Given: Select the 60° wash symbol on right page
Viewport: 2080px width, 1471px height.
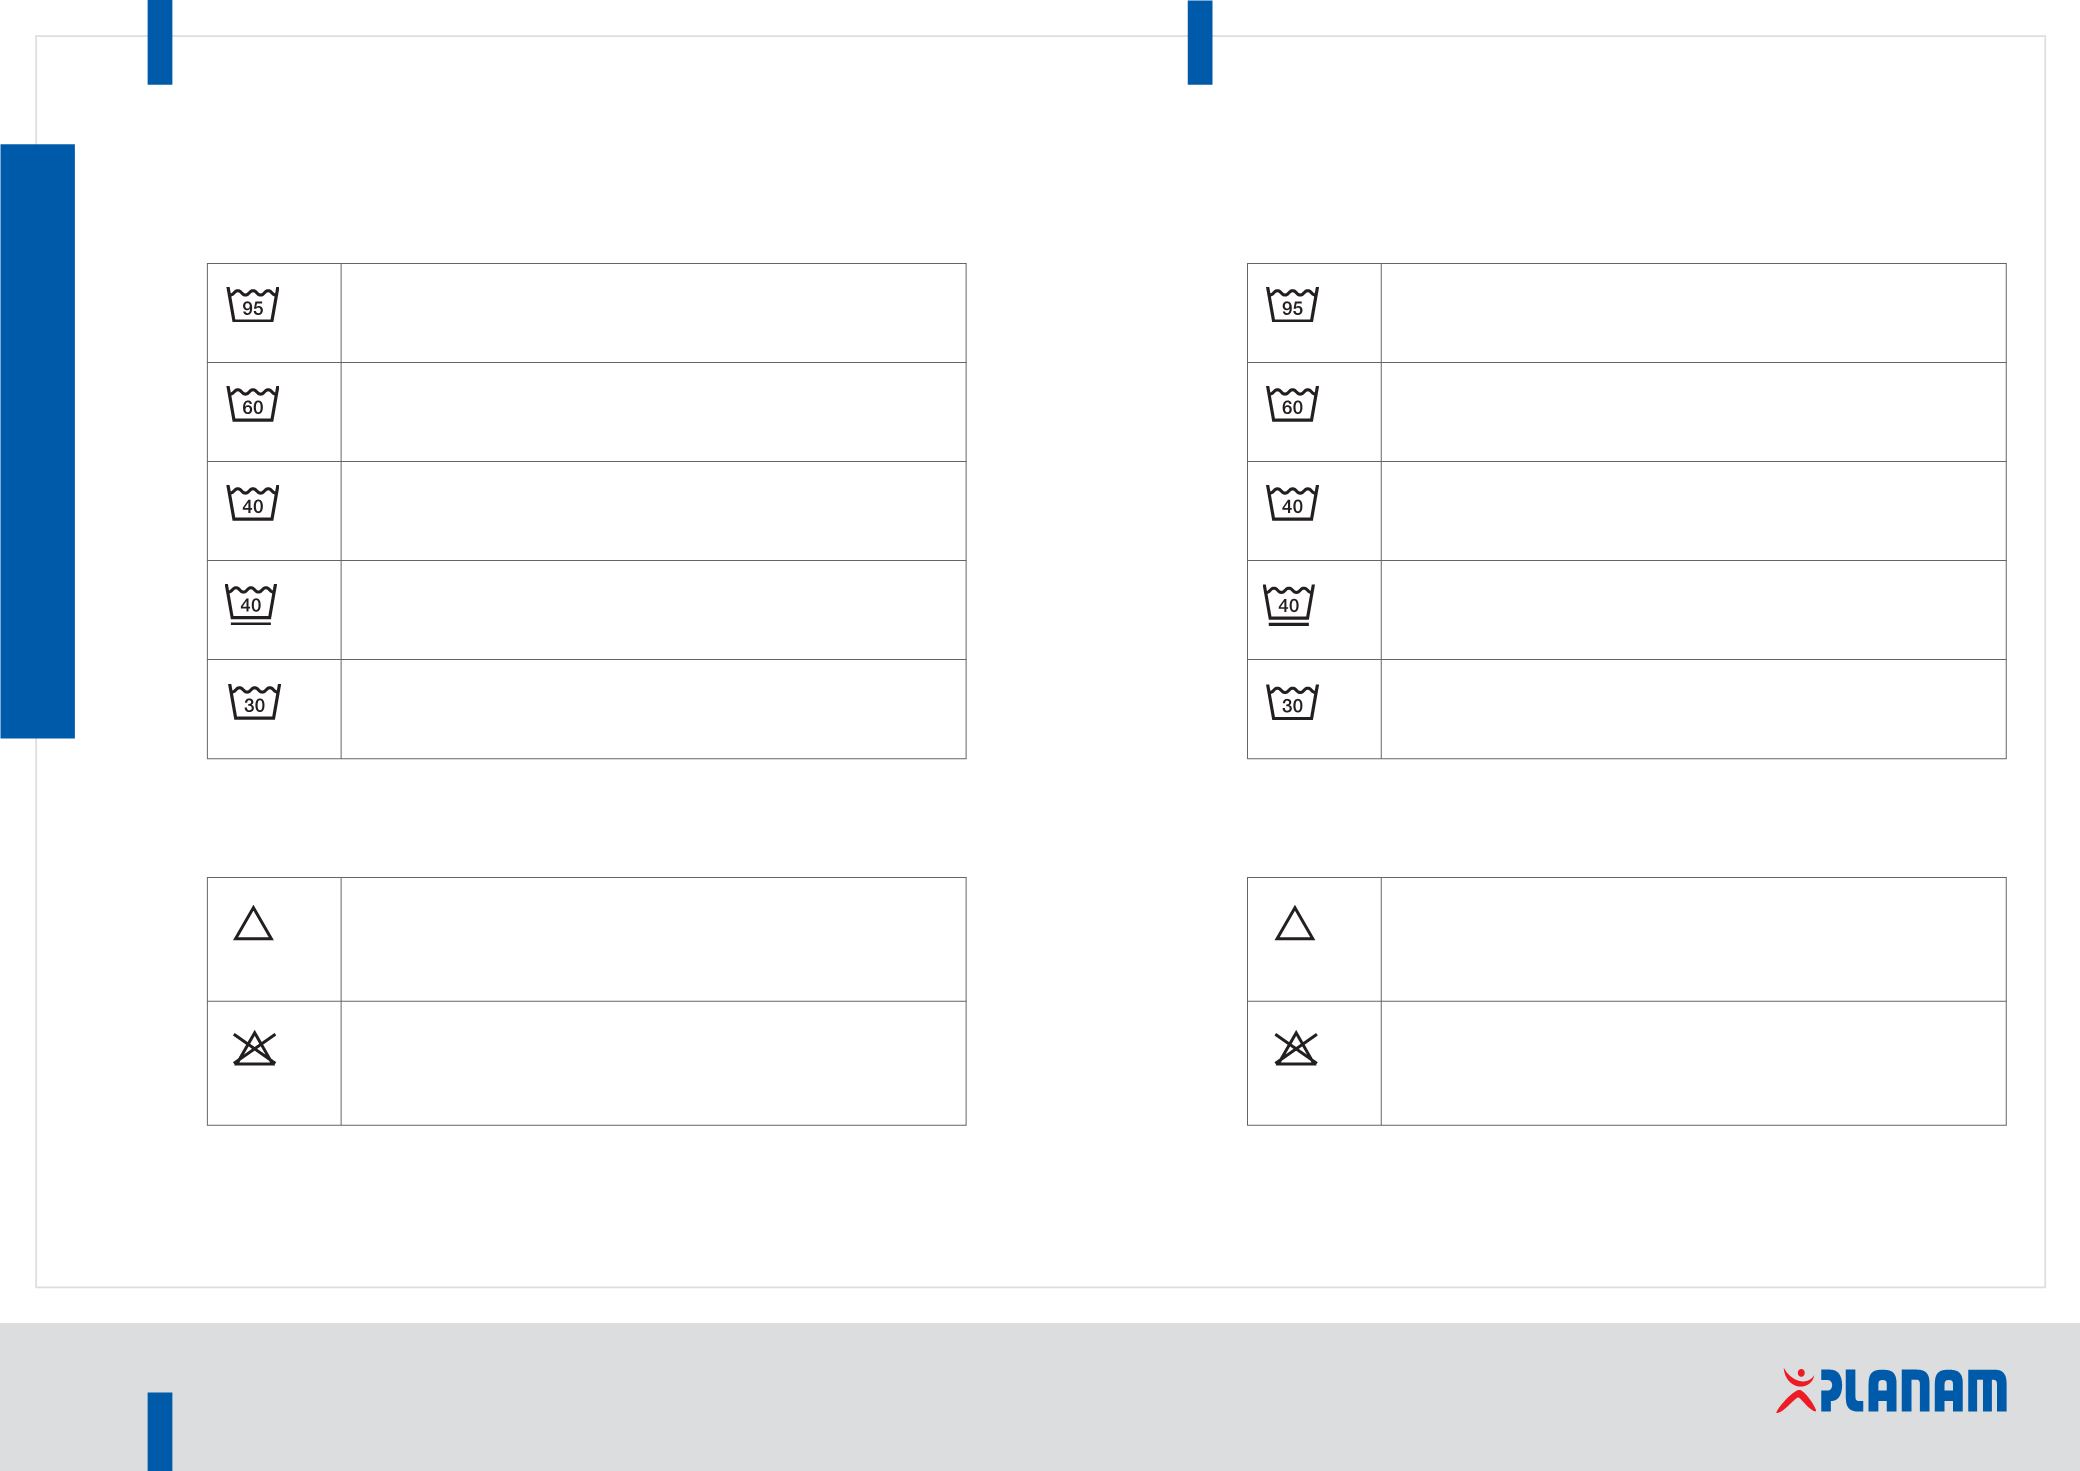Looking at the screenshot, I should tap(1292, 404).
